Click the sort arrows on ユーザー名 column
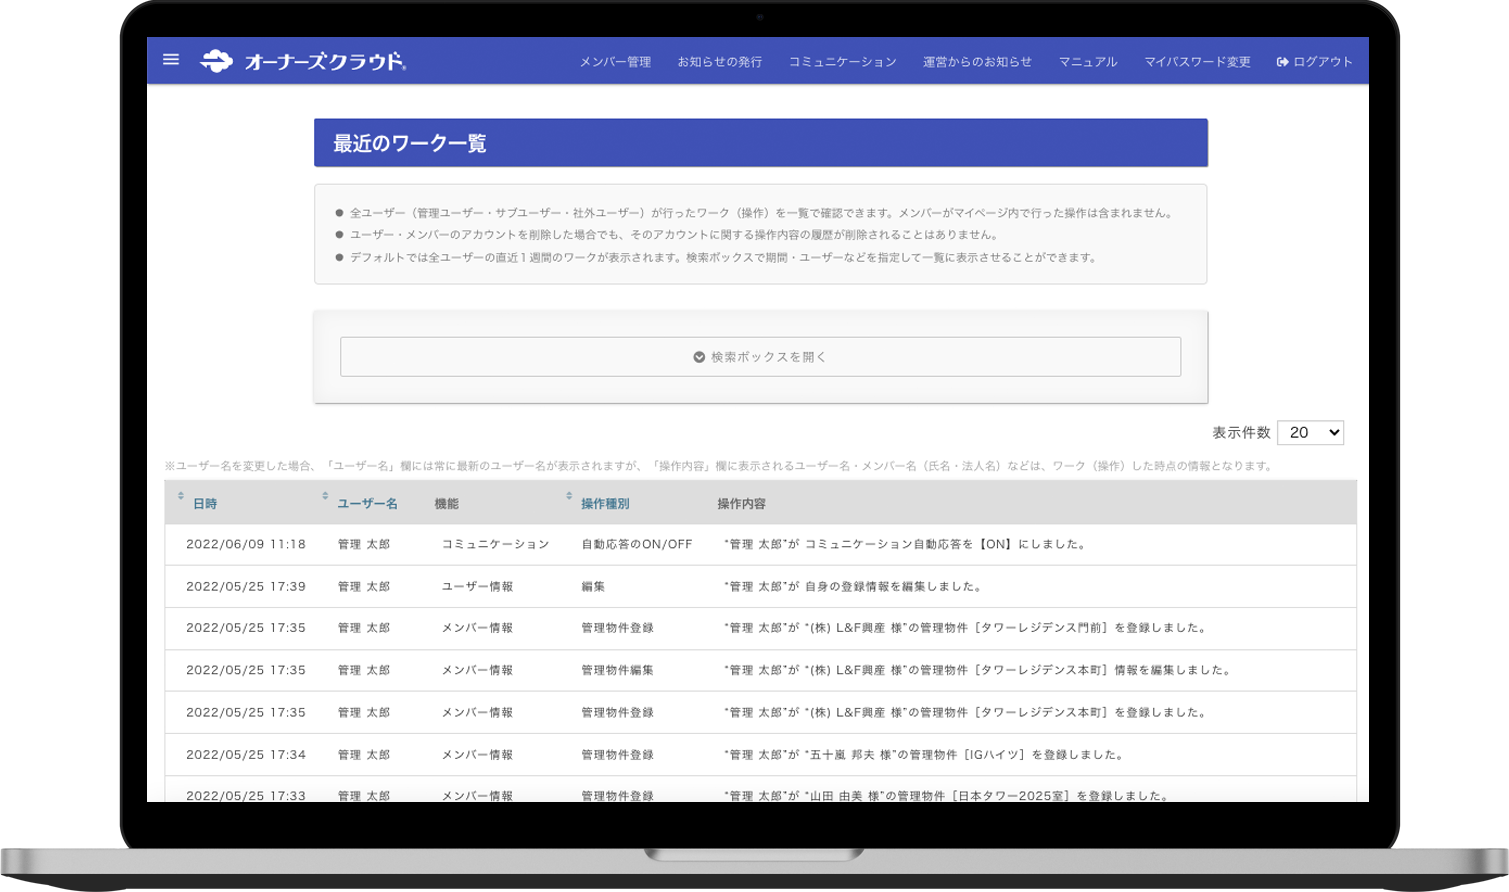 click(x=325, y=497)
